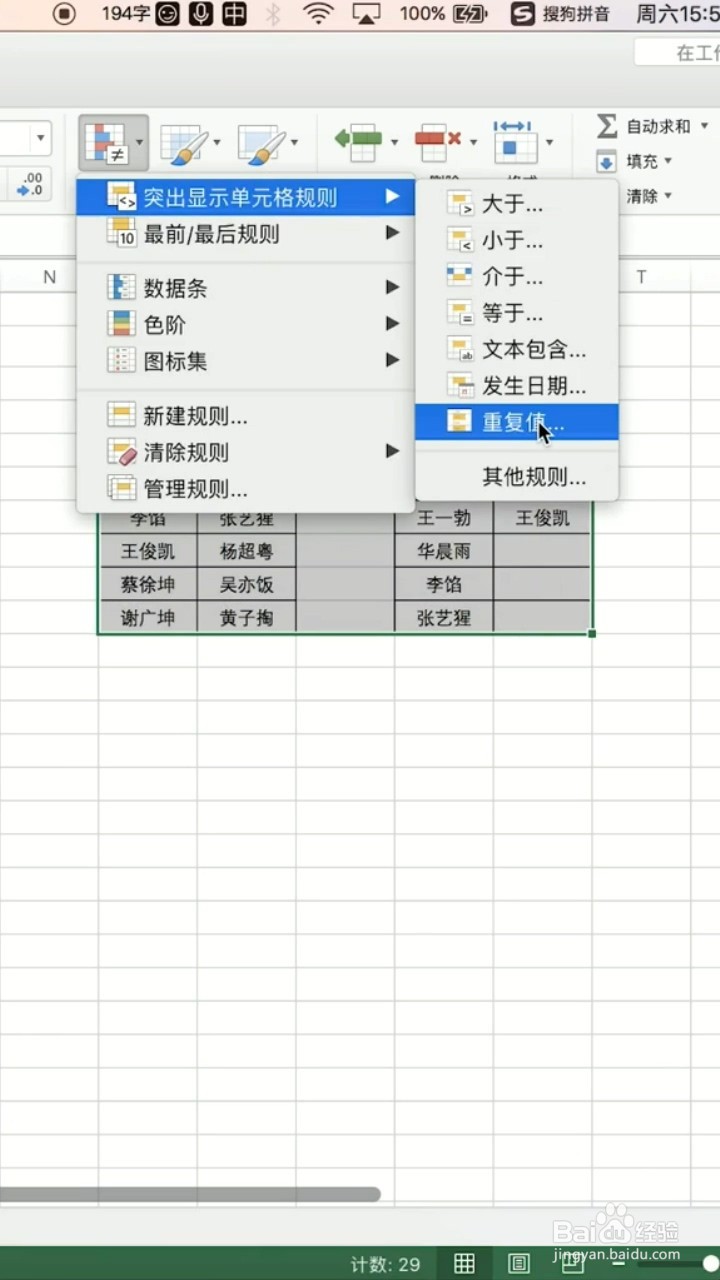The width and height of the screenshot is (720, 1280).
Task: Click the 大于 rule icon
Action: point(460,205)
